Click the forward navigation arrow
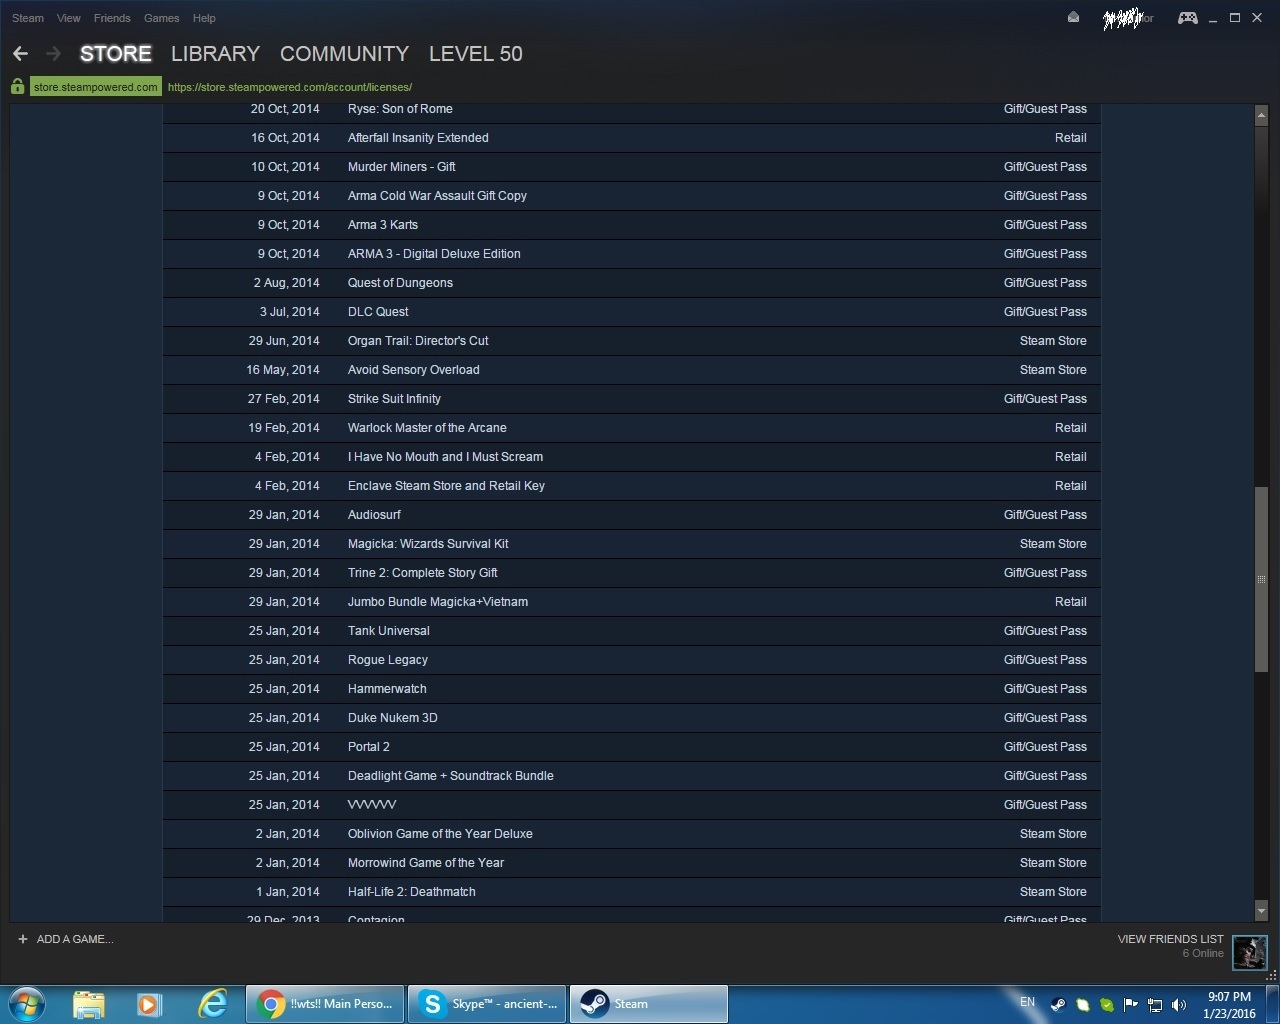Viewport: 1280px width, 1024px height. [x=54, y=54]
